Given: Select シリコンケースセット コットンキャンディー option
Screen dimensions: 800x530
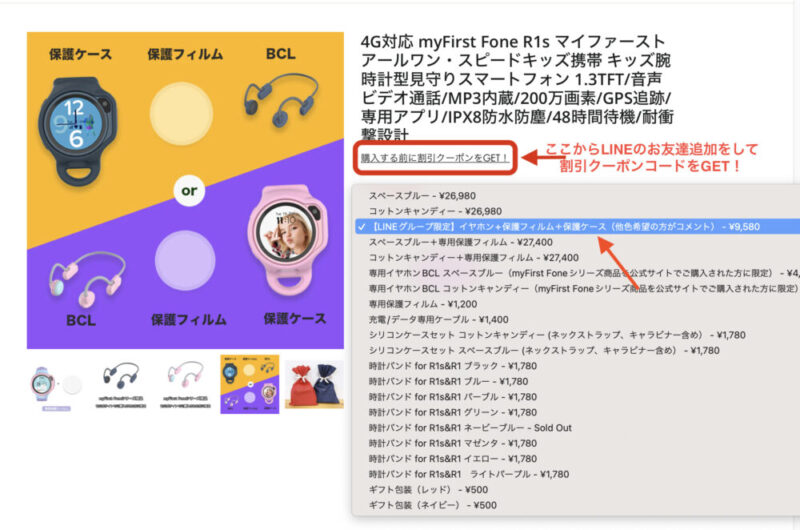Looking at the screenshot, I should pyautogui.click(x=577, y=335).
